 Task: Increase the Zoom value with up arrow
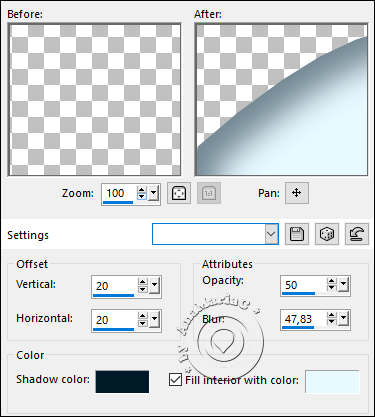(142, 190)
